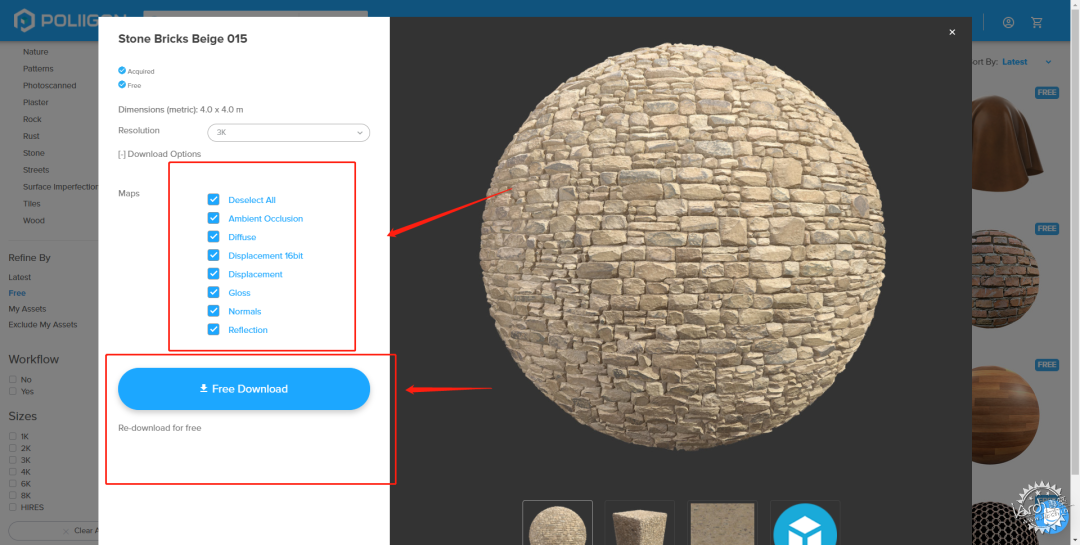The image size is (1080, 545).
Task: Click the large stone sphere preview image
Action: (682, 246)
